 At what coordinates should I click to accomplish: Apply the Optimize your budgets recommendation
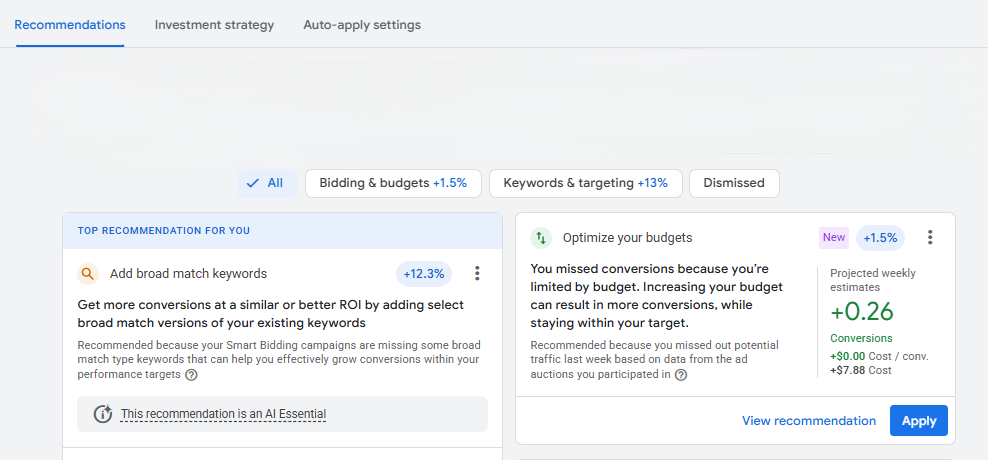click(919, 421)
